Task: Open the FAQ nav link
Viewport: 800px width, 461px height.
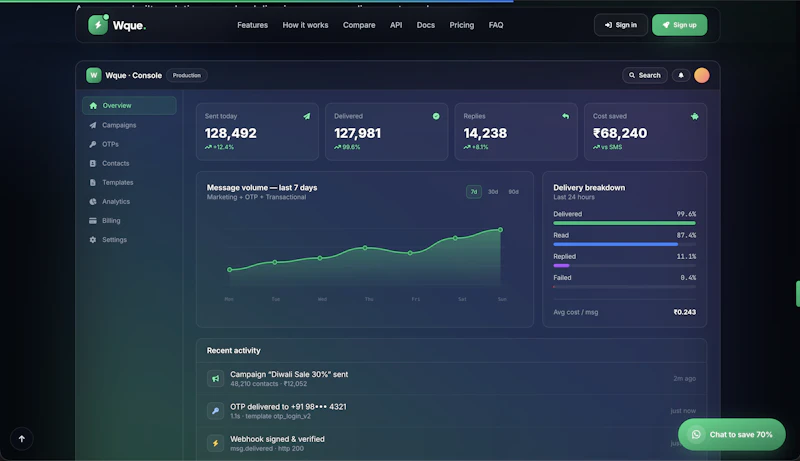Action: pos(496,25)
